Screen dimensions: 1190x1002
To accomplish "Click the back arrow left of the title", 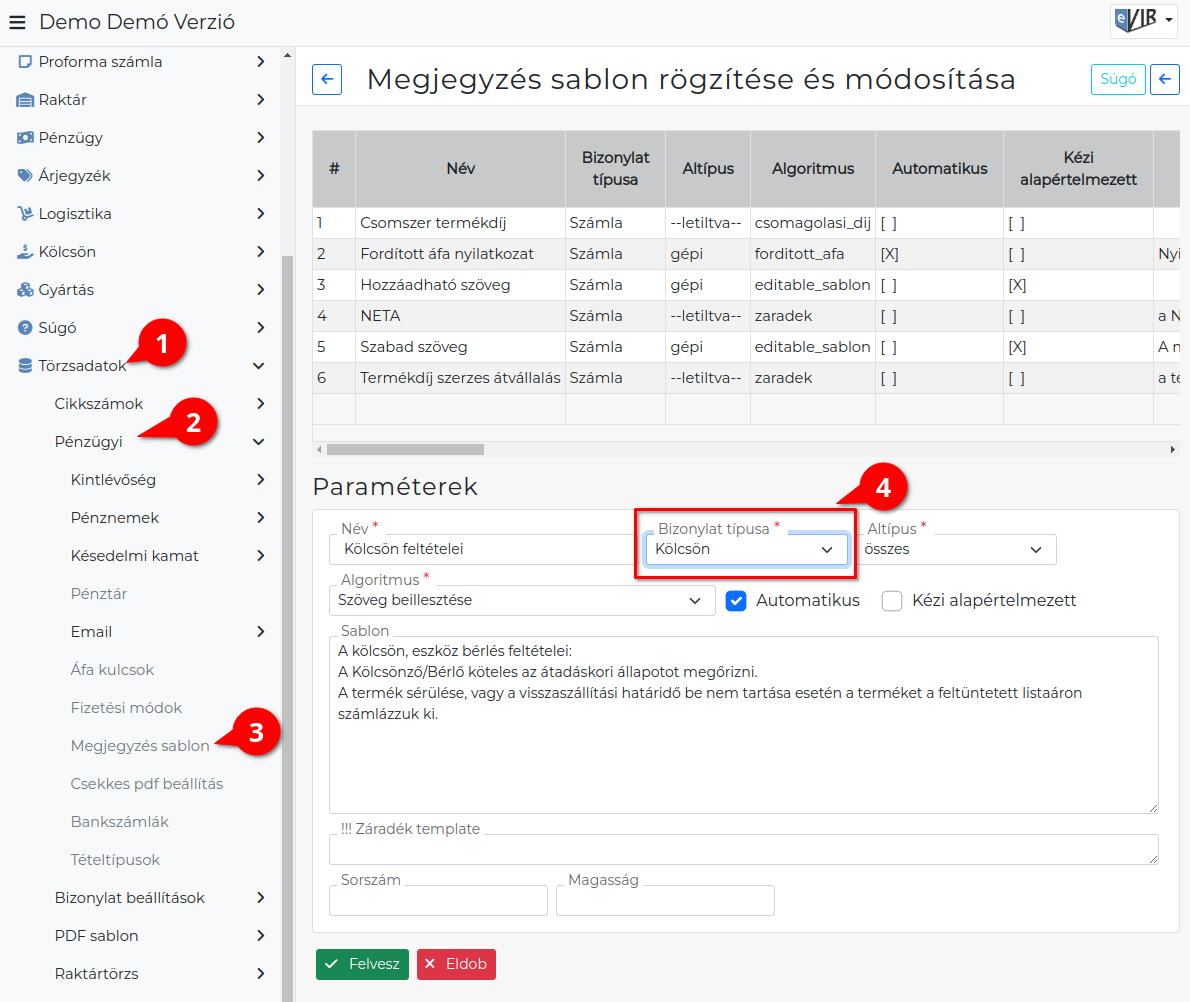I will click(327, 79).
